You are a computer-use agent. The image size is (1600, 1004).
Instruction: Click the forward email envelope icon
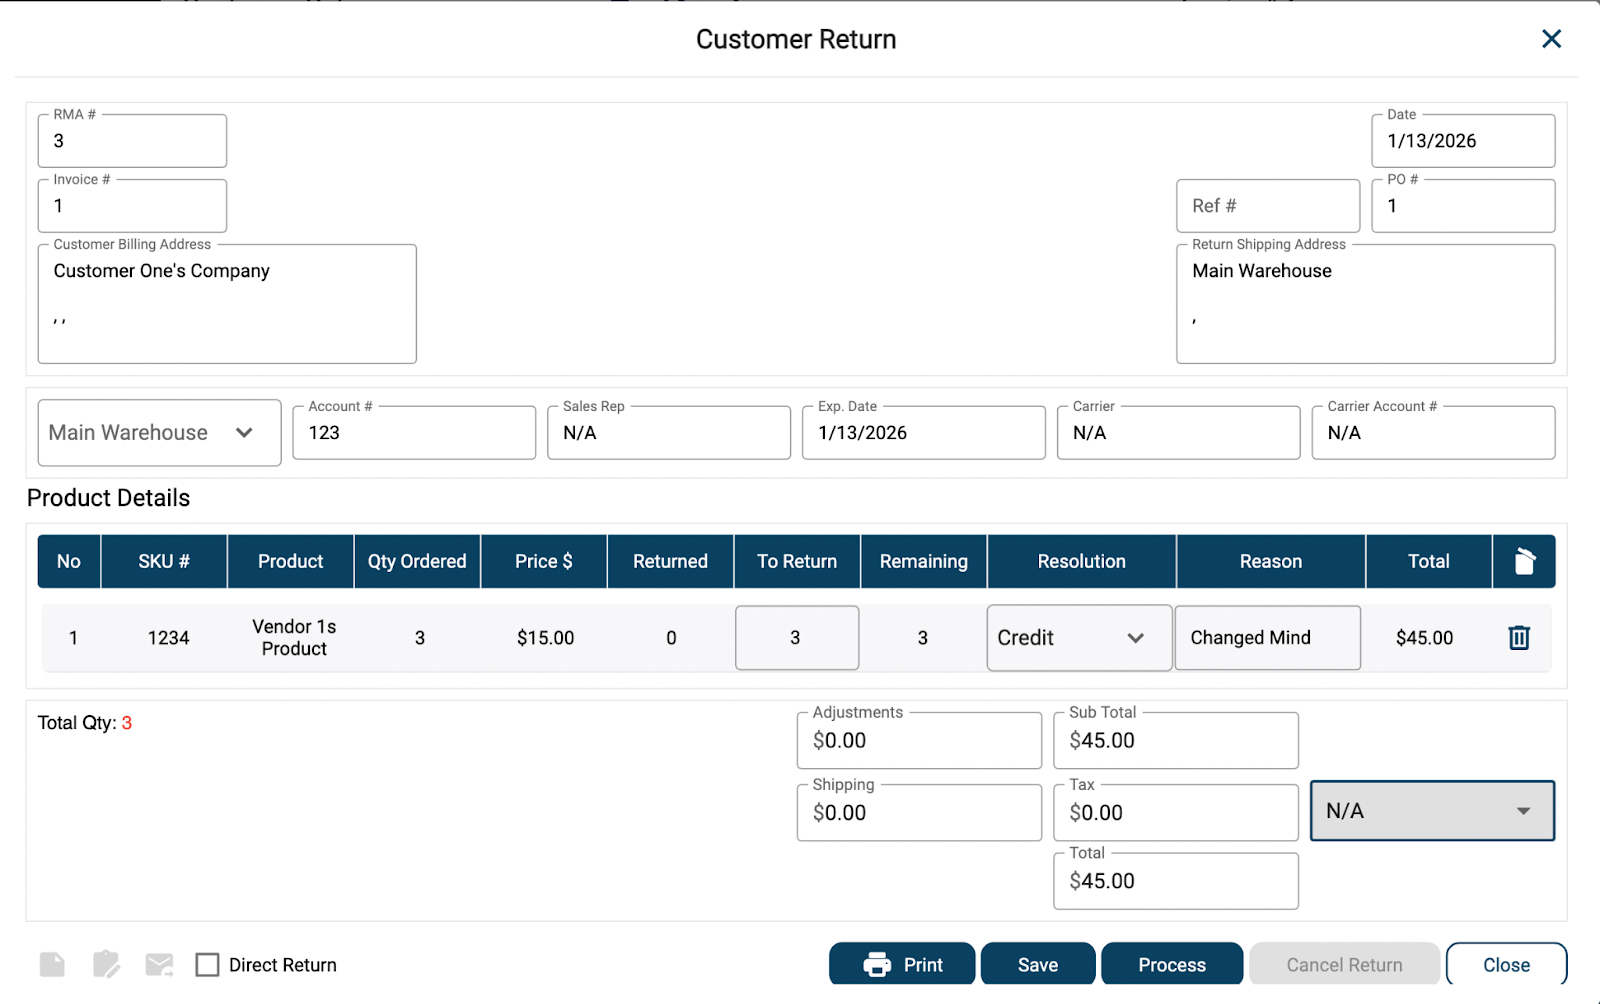[159, 964]
